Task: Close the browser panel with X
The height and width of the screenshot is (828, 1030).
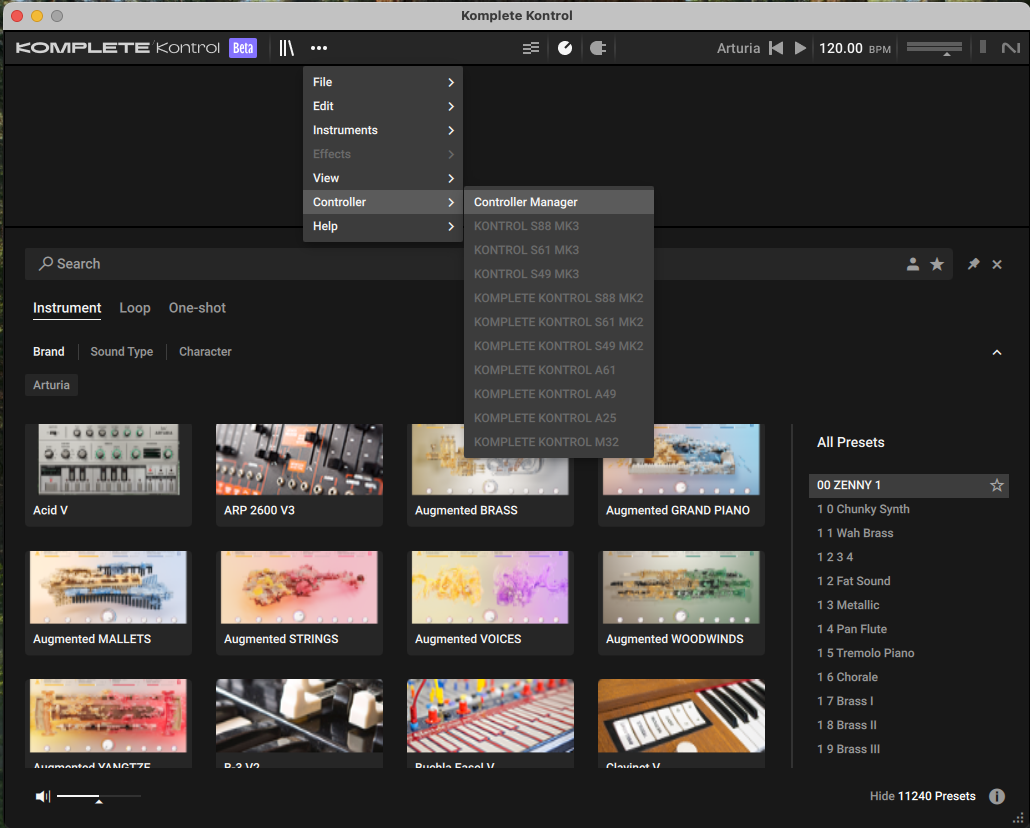Action: (x=996, y=264)
